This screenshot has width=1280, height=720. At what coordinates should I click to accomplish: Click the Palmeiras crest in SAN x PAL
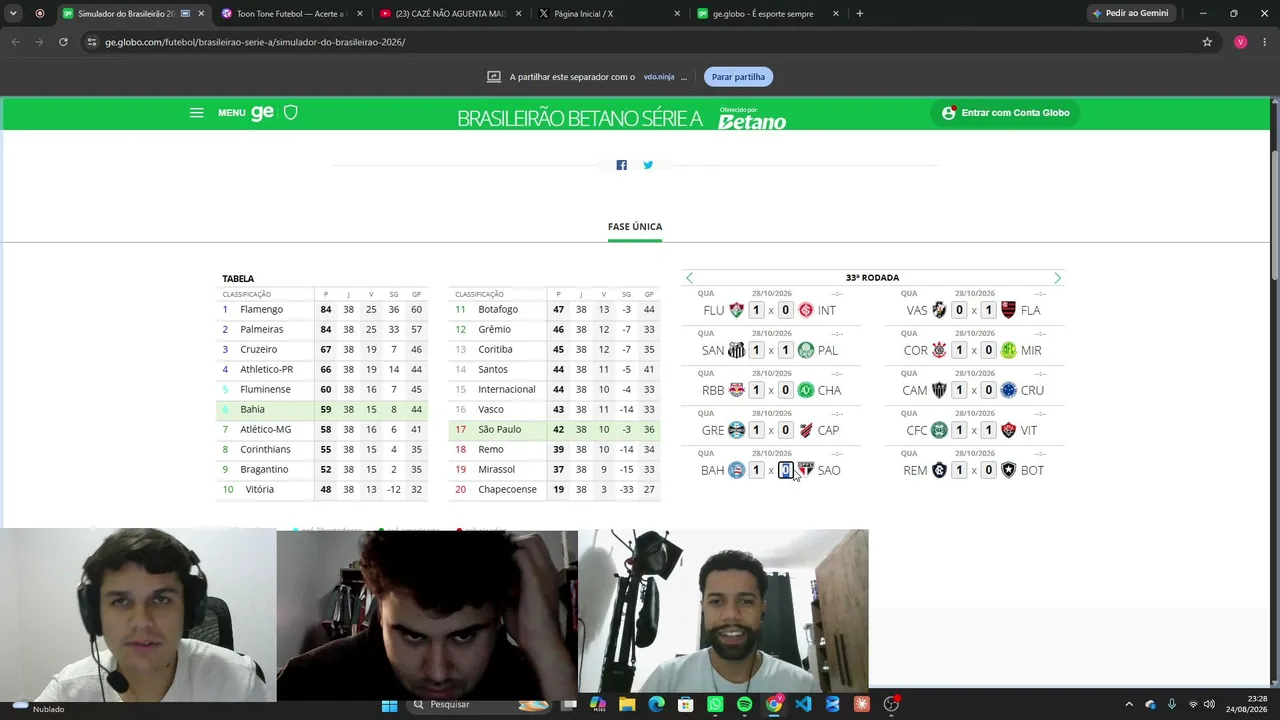[806, 350]
